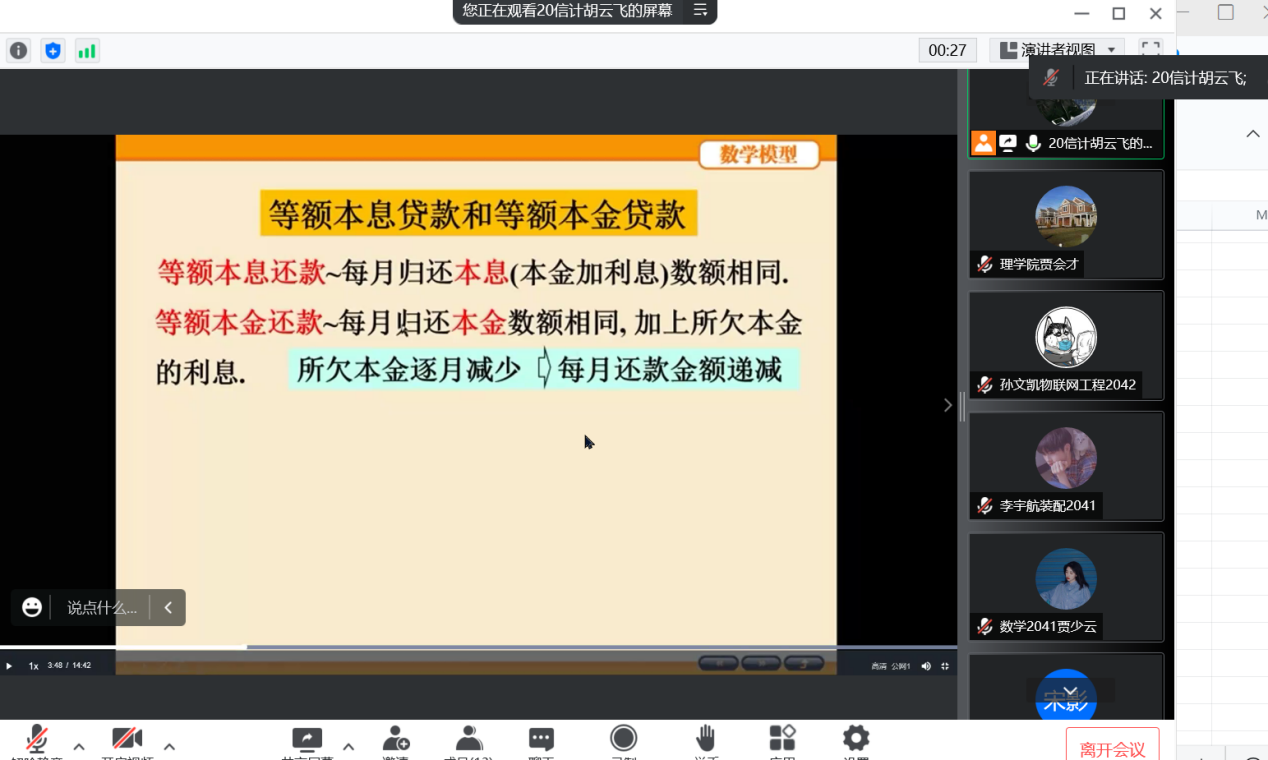Viewport: 1268px width, 760px height.
Task: Open the menu icon in the sharing banner
Action: click(x=700, y=10)
